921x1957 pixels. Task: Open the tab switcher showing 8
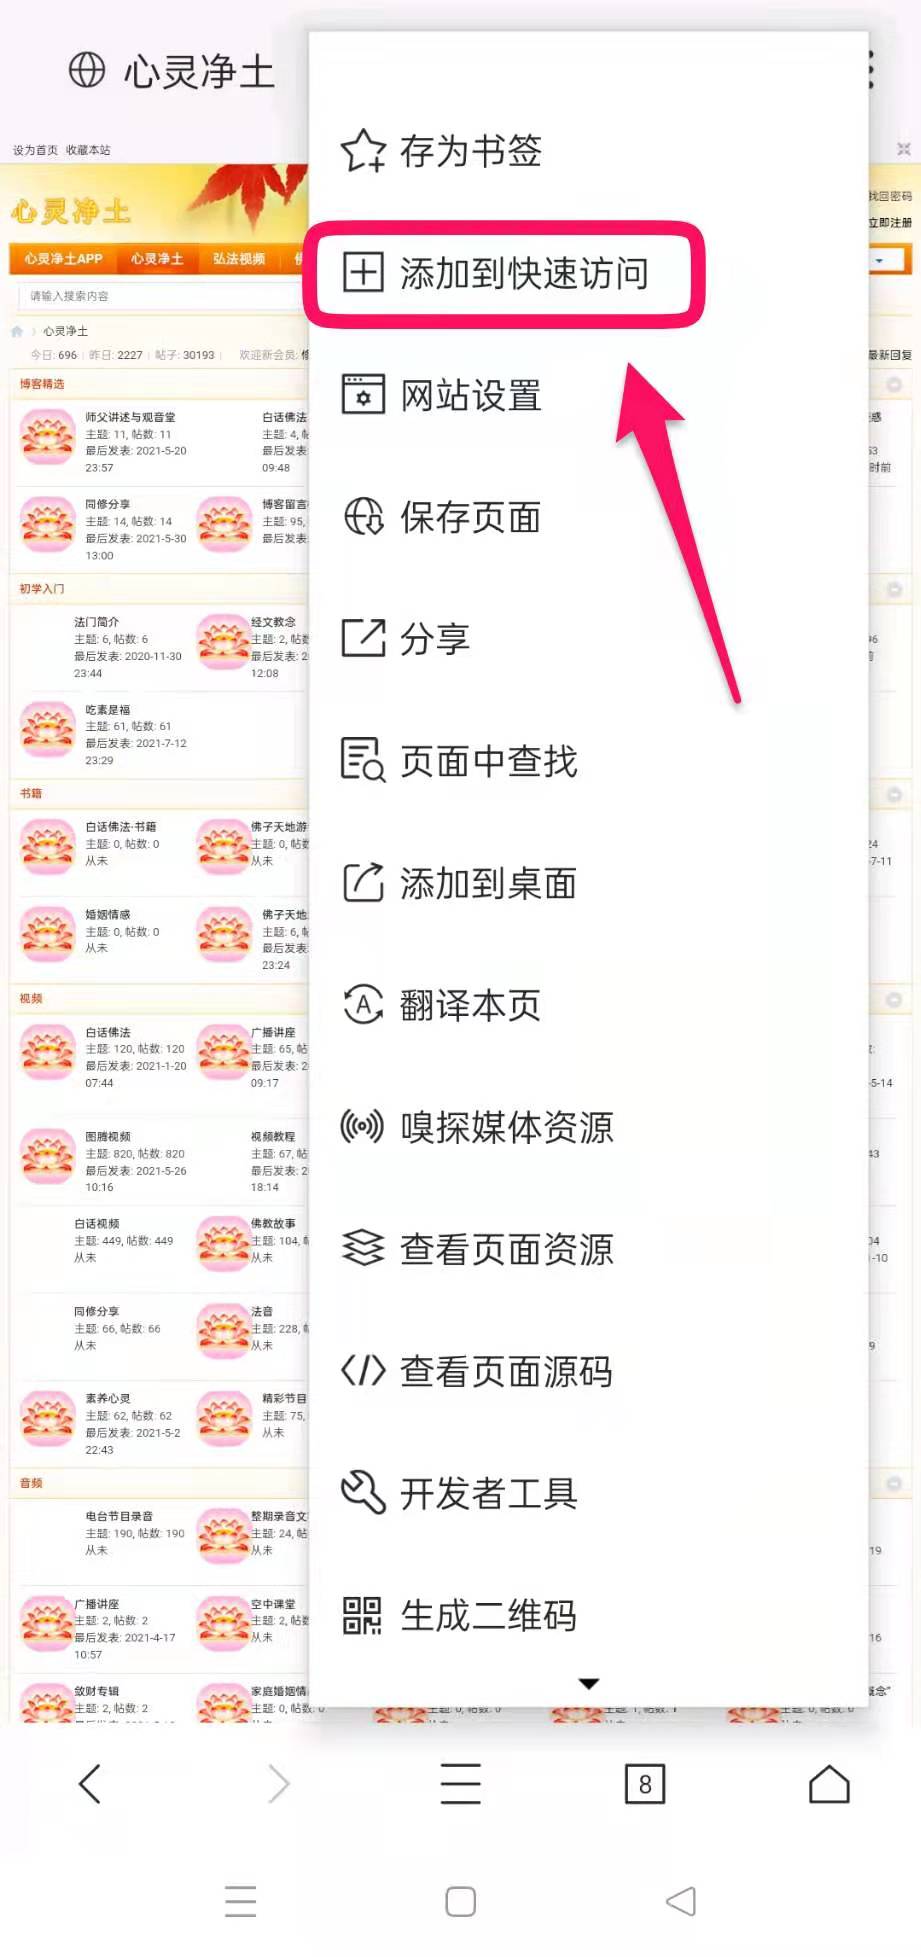pos(645,1784)
